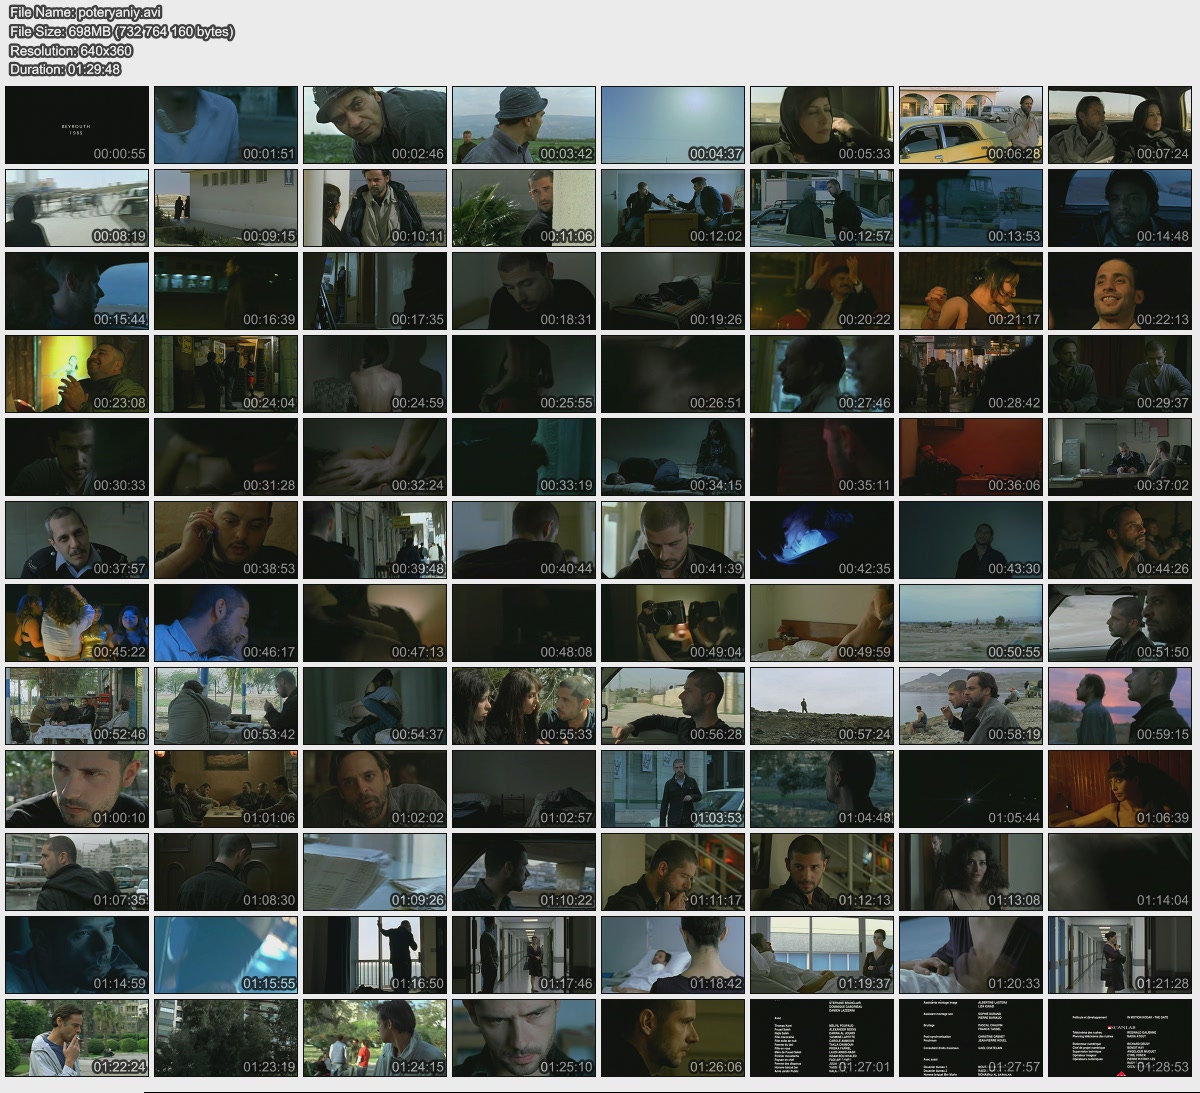The width and height of the screenshot is (1200, 1093).
Task: Select the yellow taxi frame at 00:06:28
Action: click(x=971, y=125)
